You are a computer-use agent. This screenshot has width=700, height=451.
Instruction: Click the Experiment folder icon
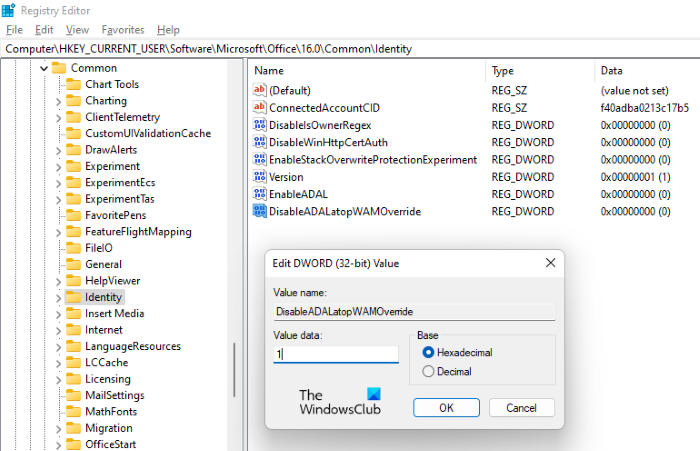coord(73,166)
